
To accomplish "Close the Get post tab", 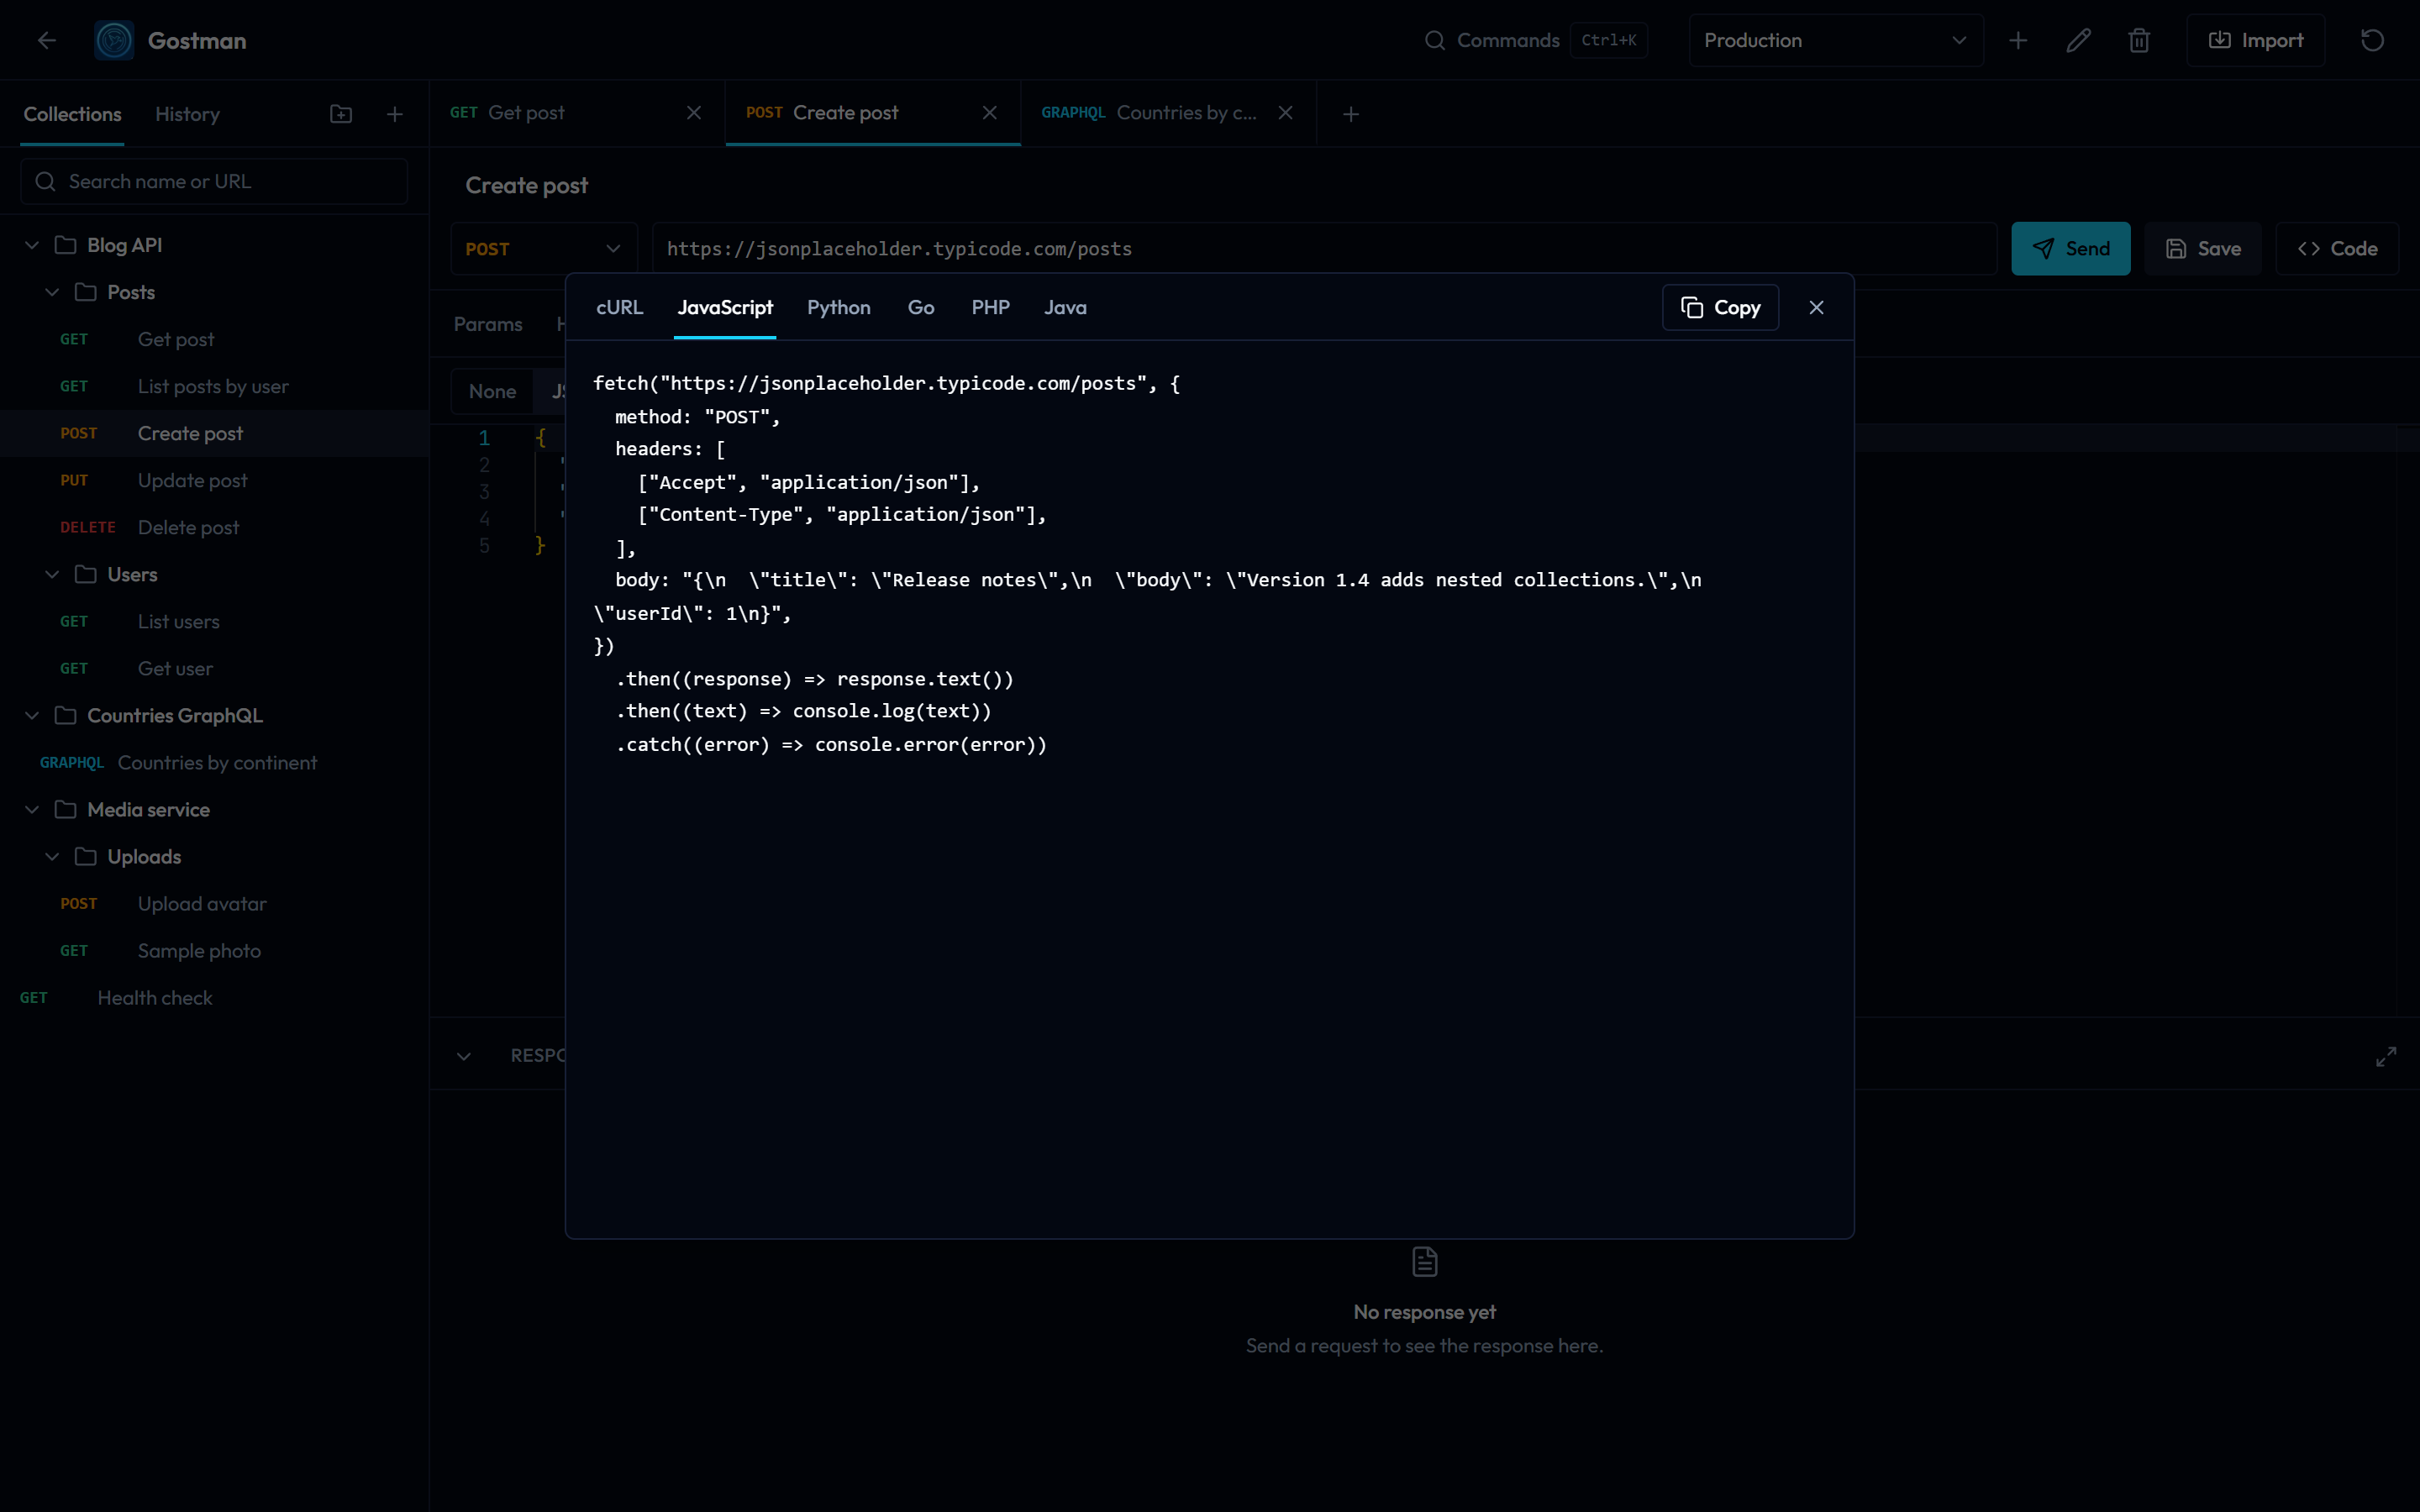I will click(694, 113).
